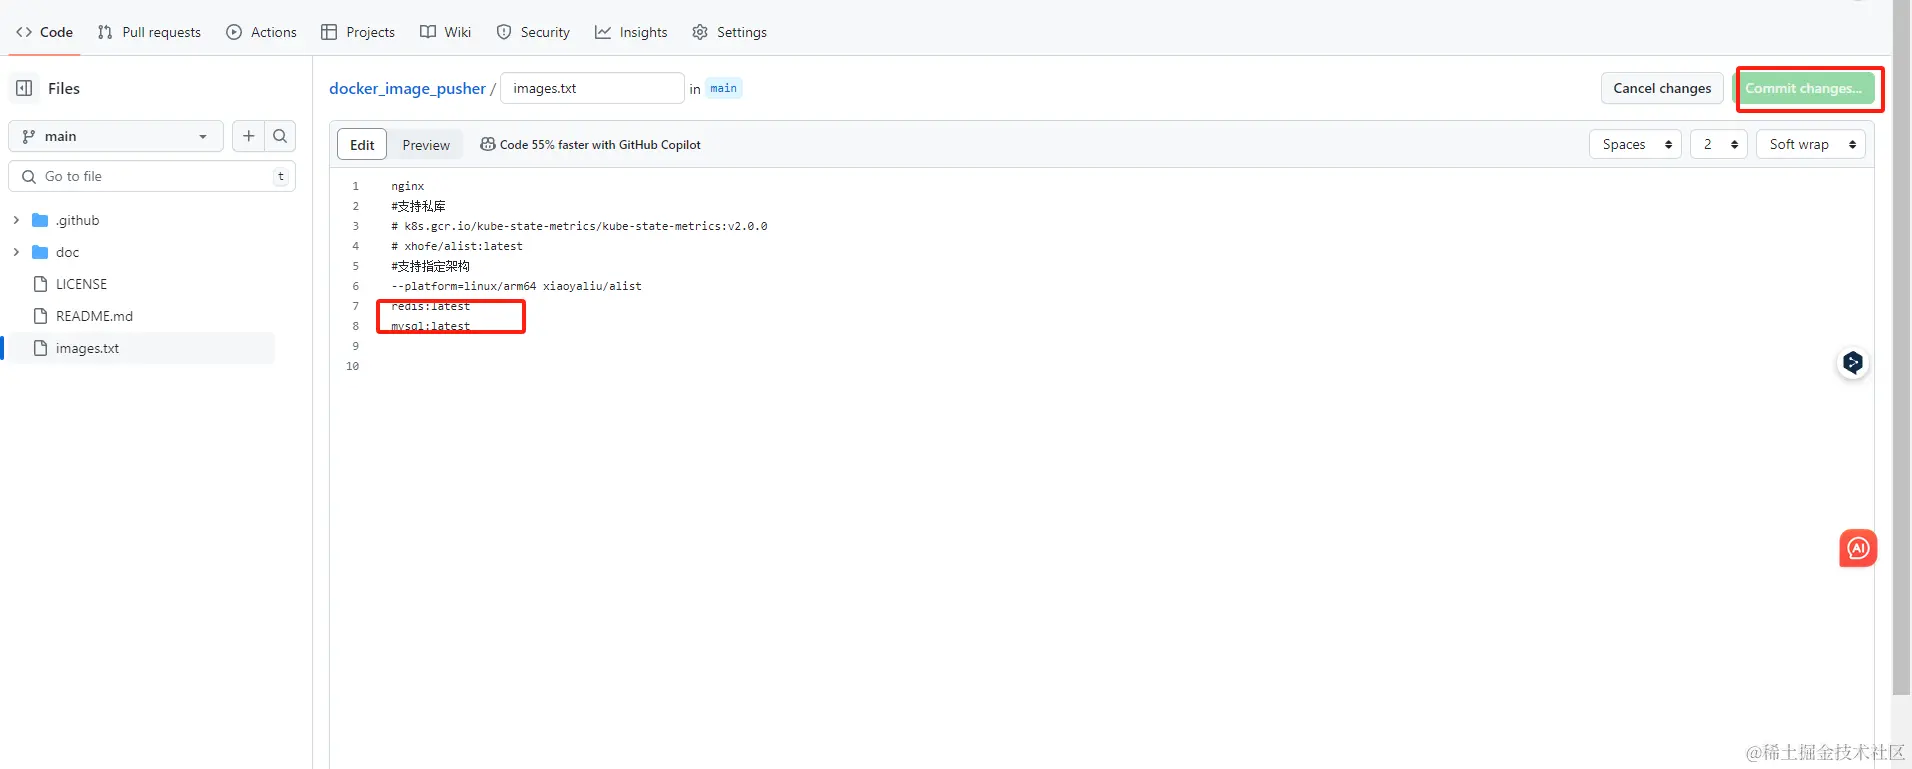The width and height of the screenshot is (1912, 769).
Task: Open the doc folder
Action: point(67,252)
